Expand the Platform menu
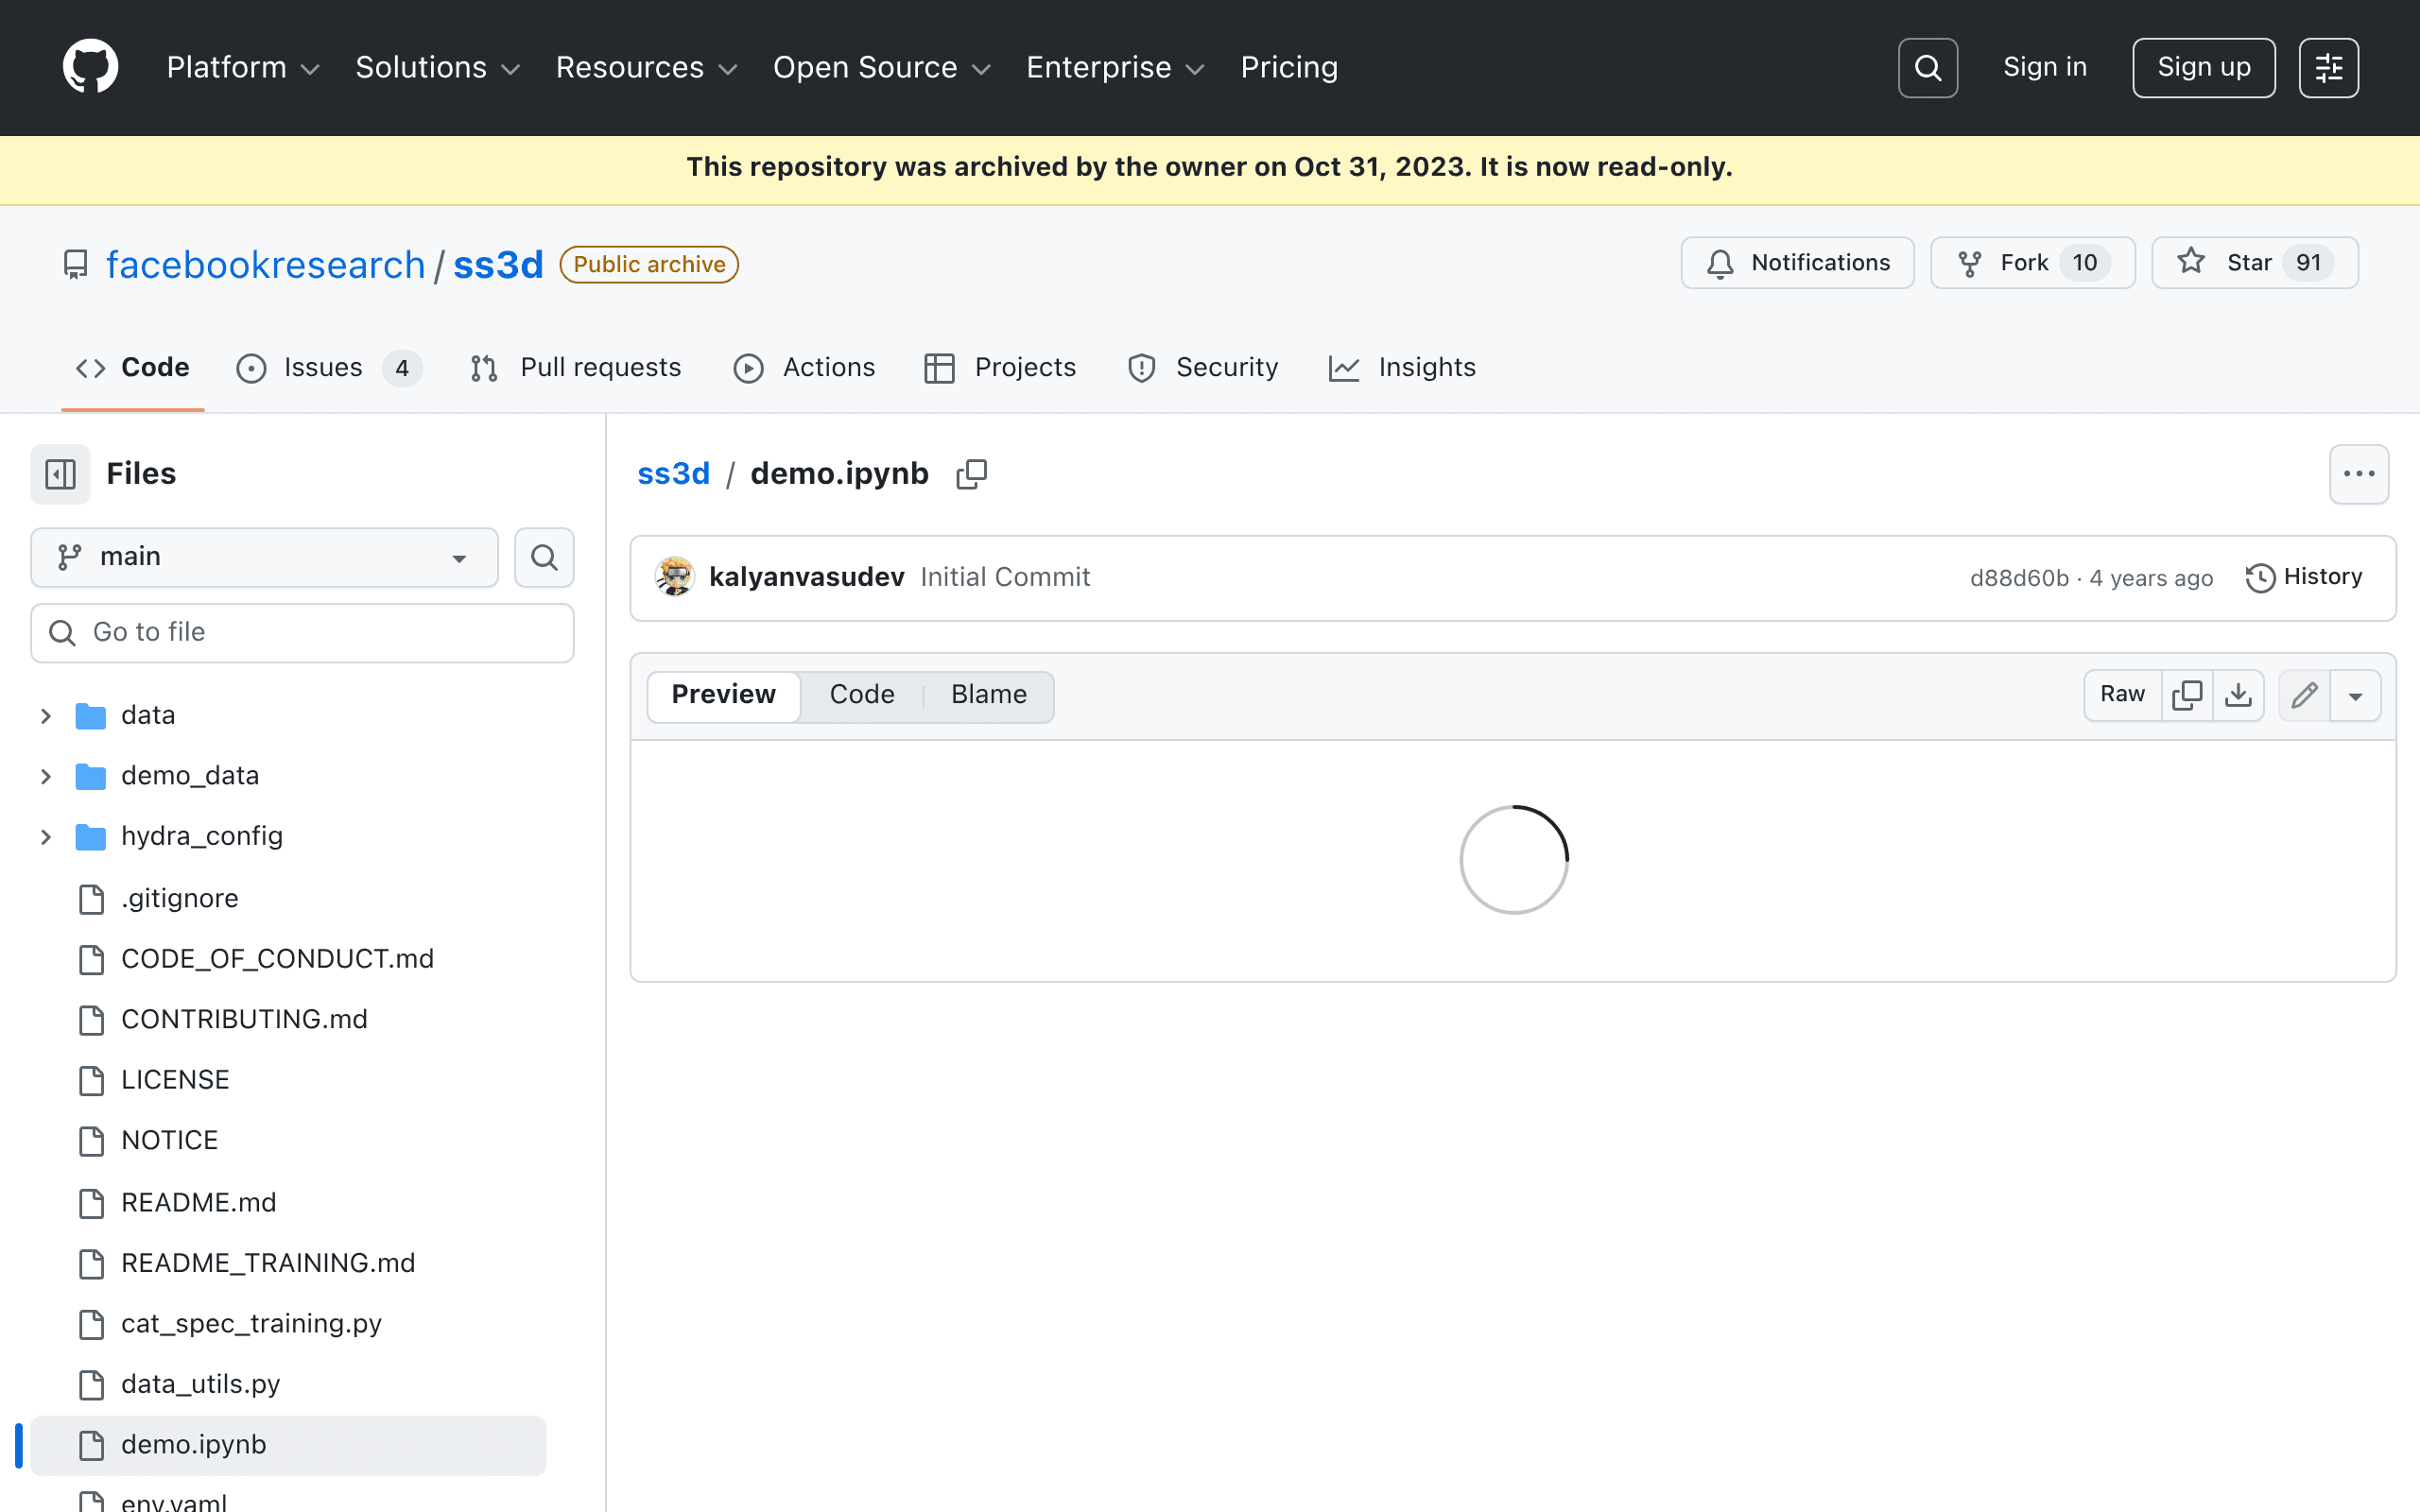The width and height of the screenshot is (2420, 1512). (243, 67)
